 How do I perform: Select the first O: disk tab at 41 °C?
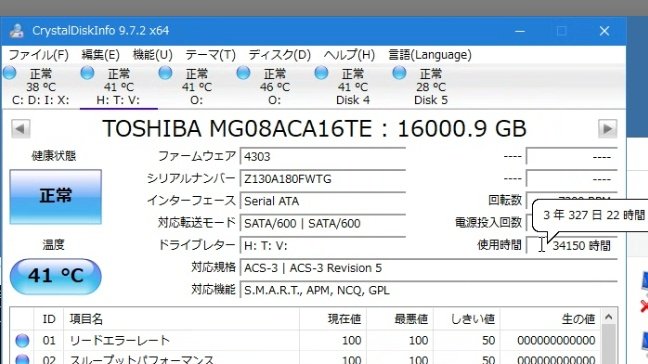point(196,87)
